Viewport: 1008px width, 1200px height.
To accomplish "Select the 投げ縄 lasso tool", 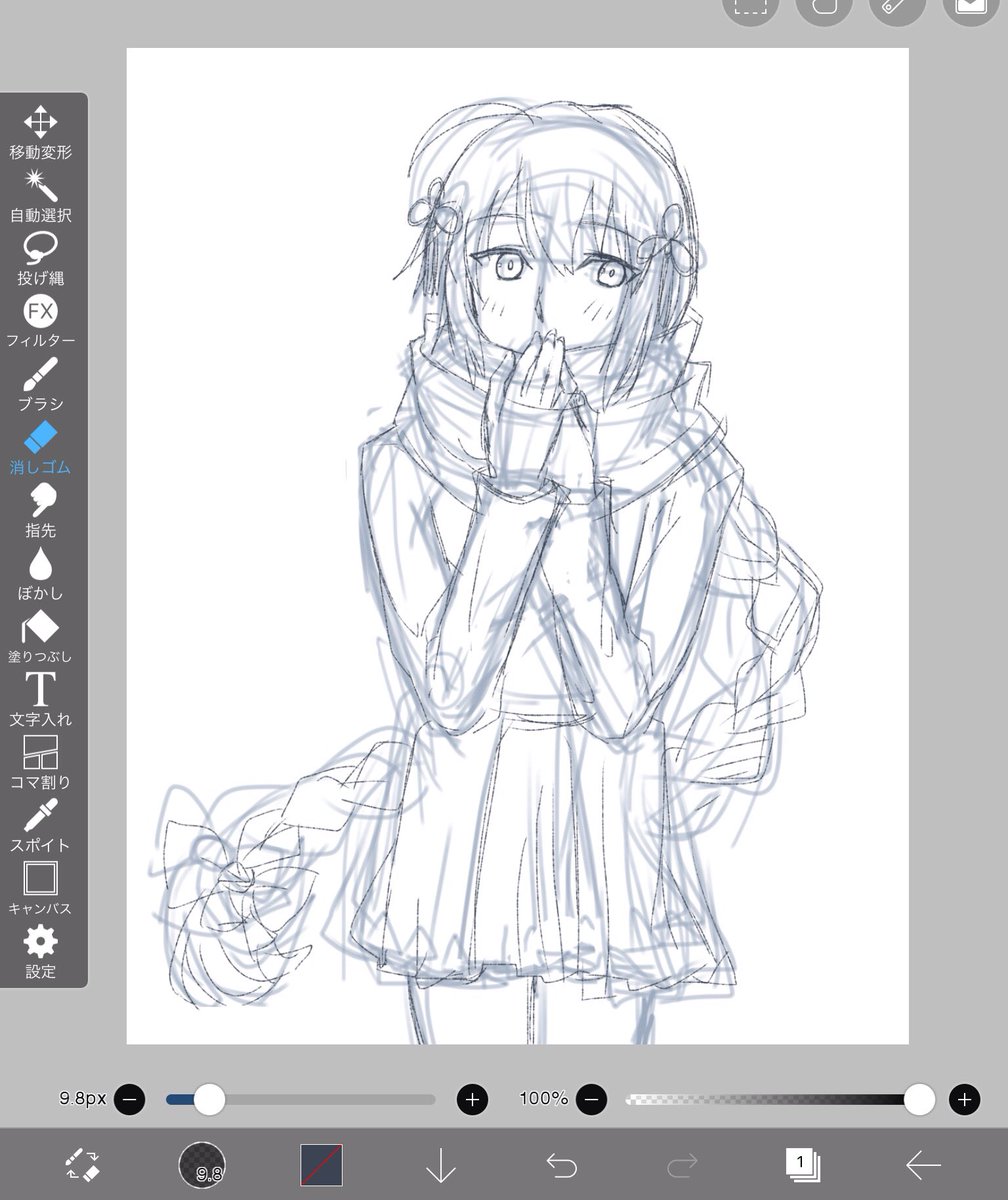I will [41, 258].
